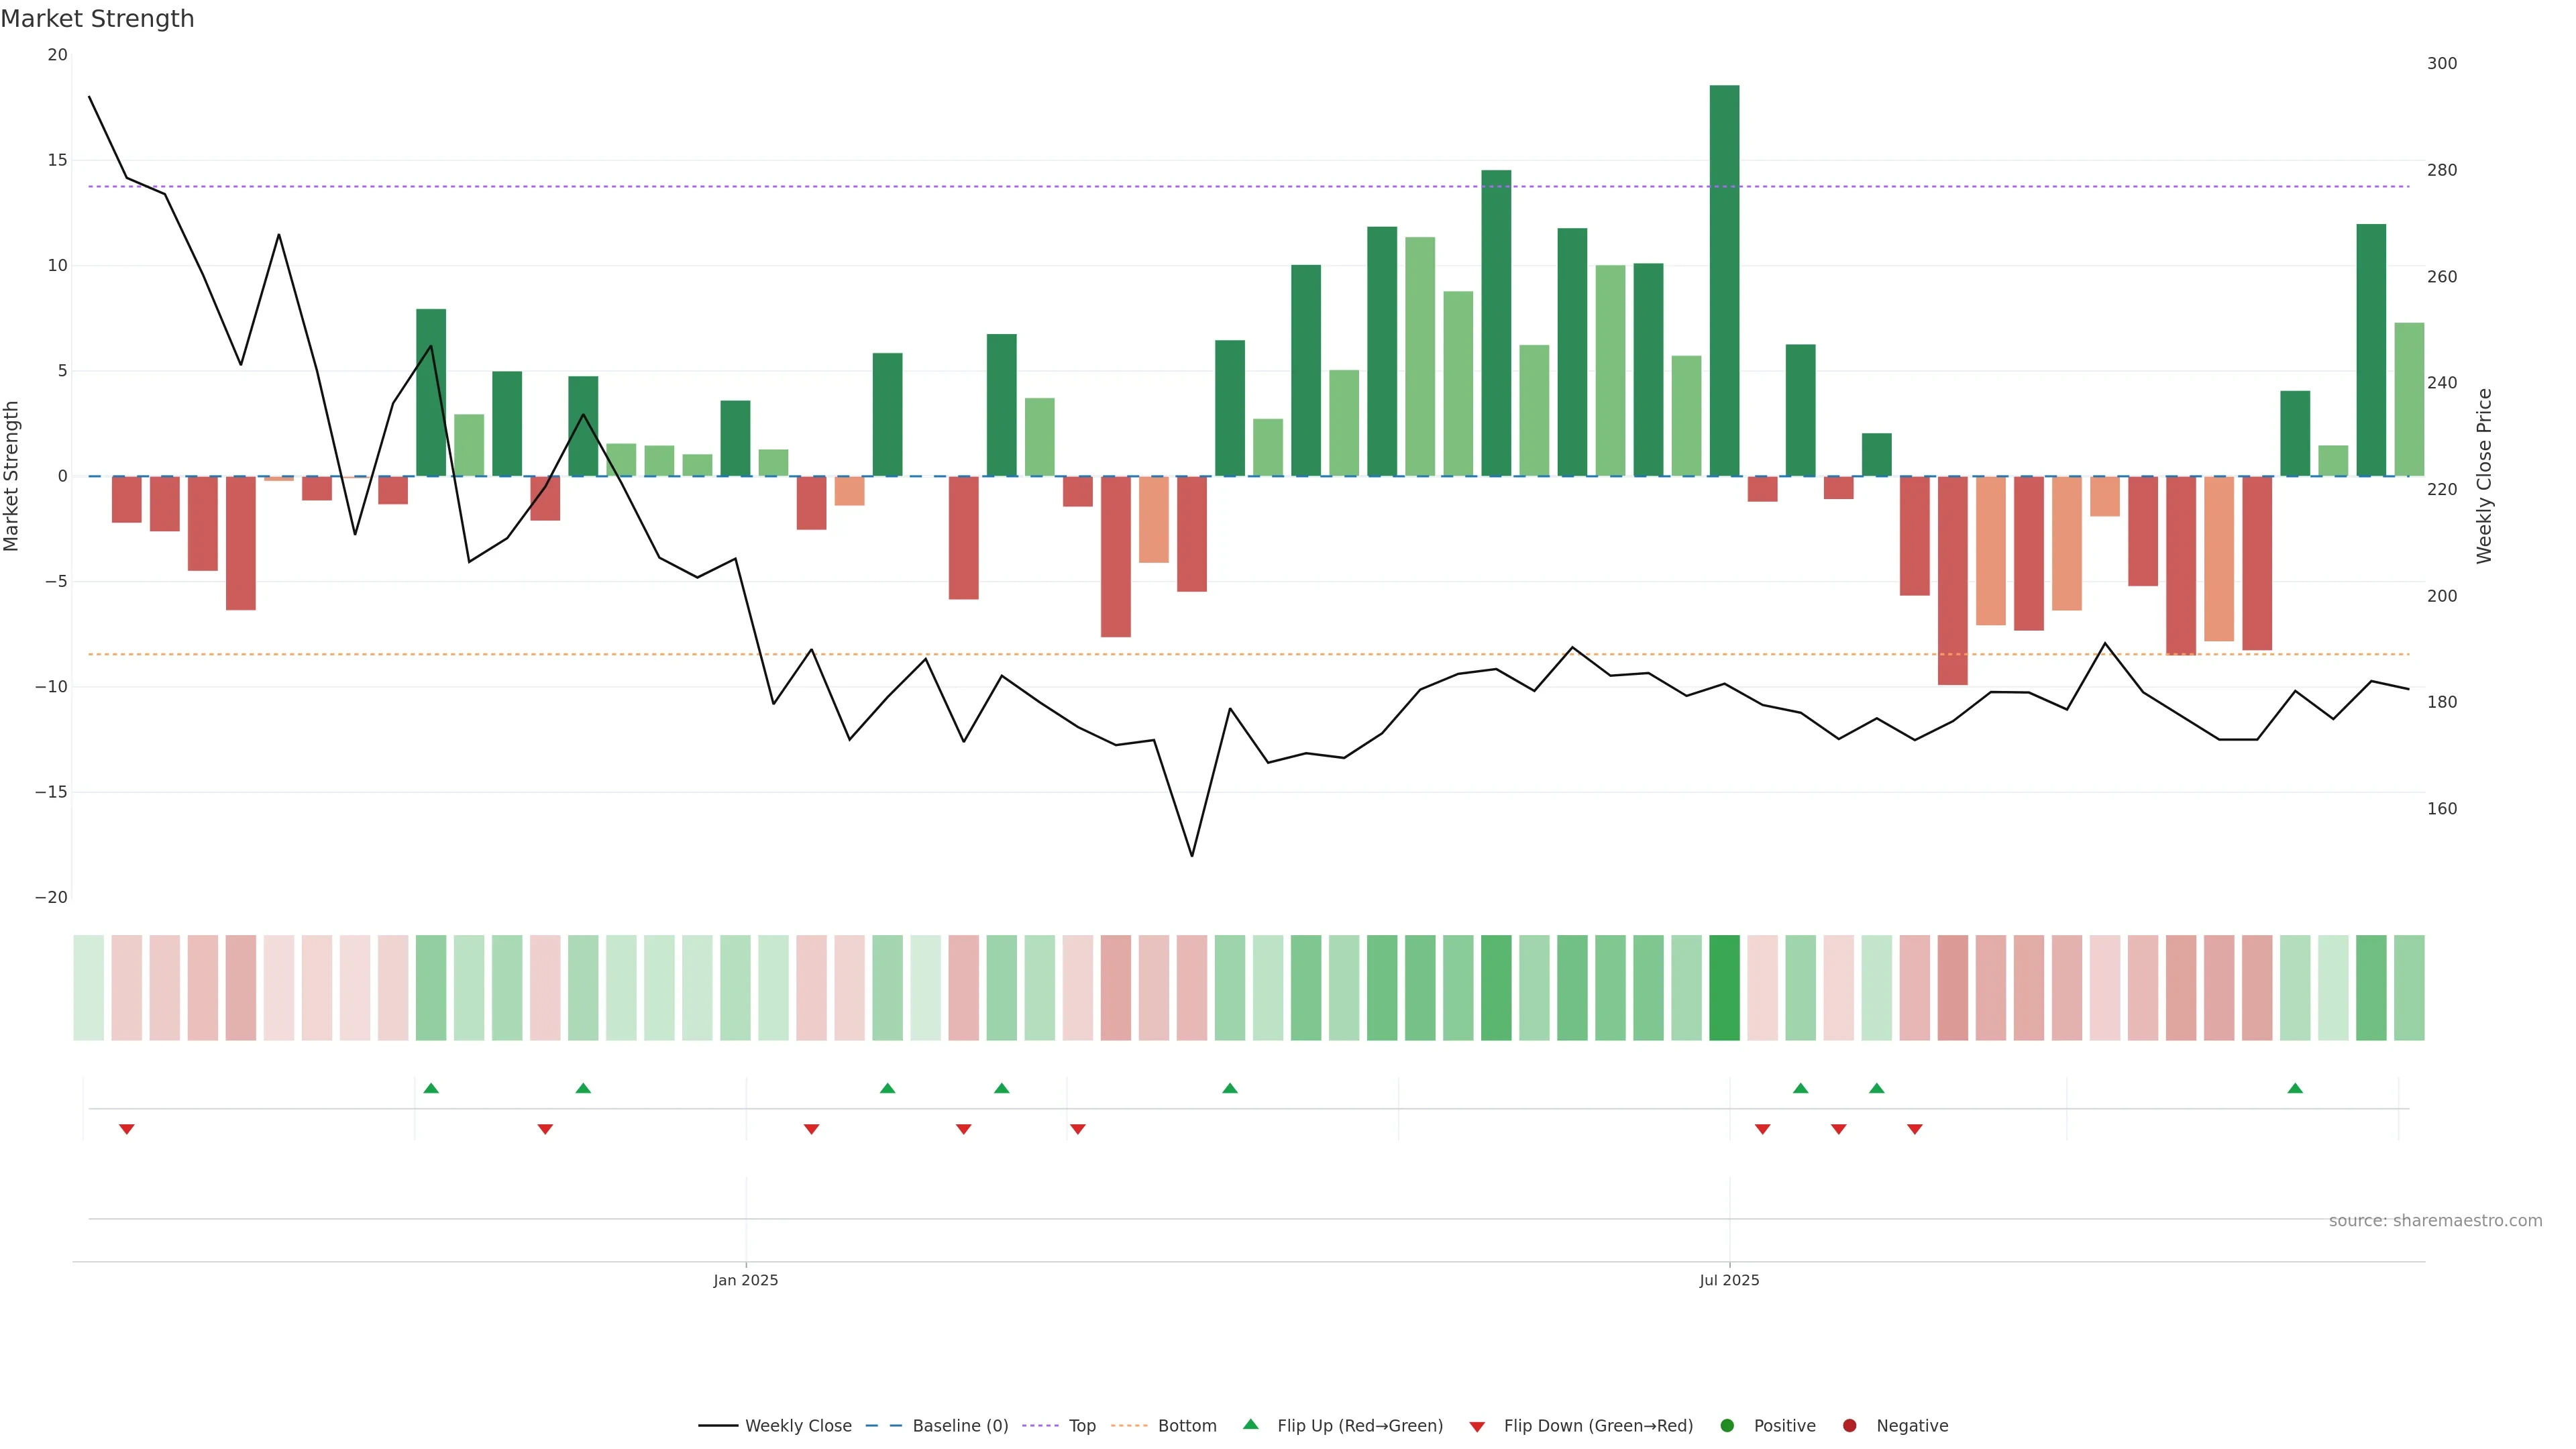Click the deepest red negative bar
This screenshot has width=2576, height=1449.
coord(1952,580)
